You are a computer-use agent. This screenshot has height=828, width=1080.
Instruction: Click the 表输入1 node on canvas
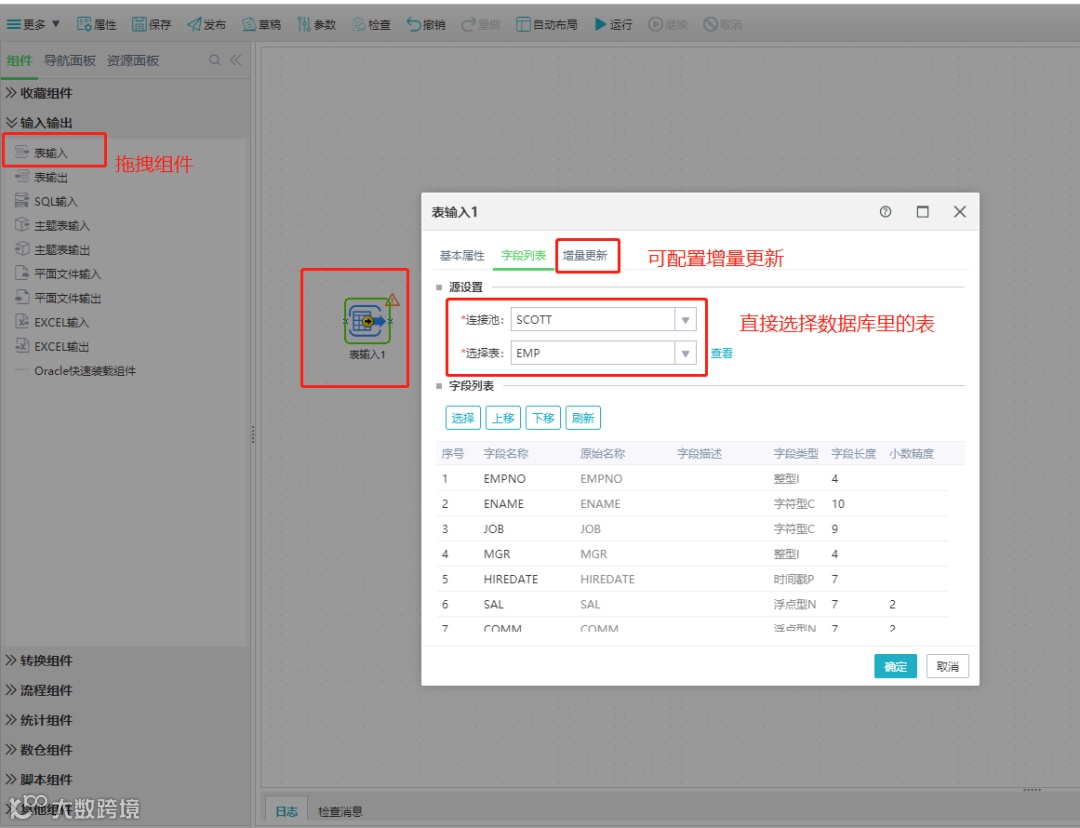point(368,321)
